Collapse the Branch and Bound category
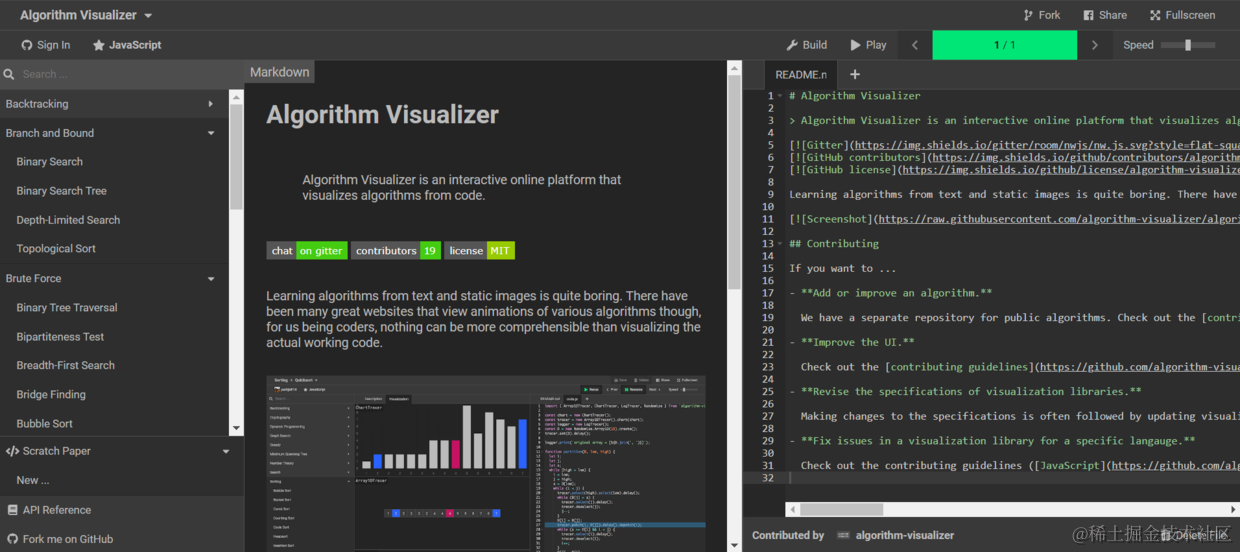The height and width of the screenshot is (552, 1240). (113, 133)
